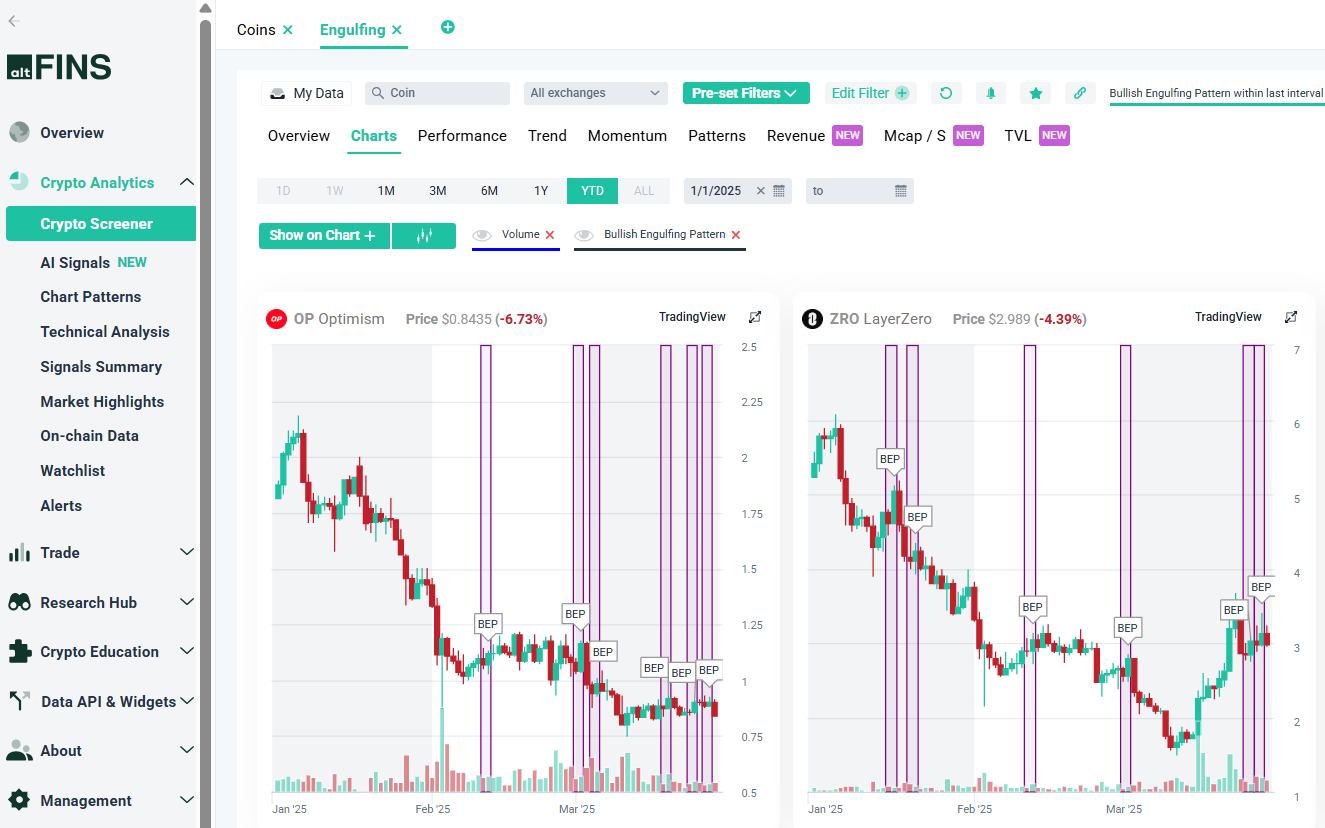The width and height of the screenshot is (1325, 828).
Task: Open Watchlist in sidebar
Action: (x=73, y=471)
